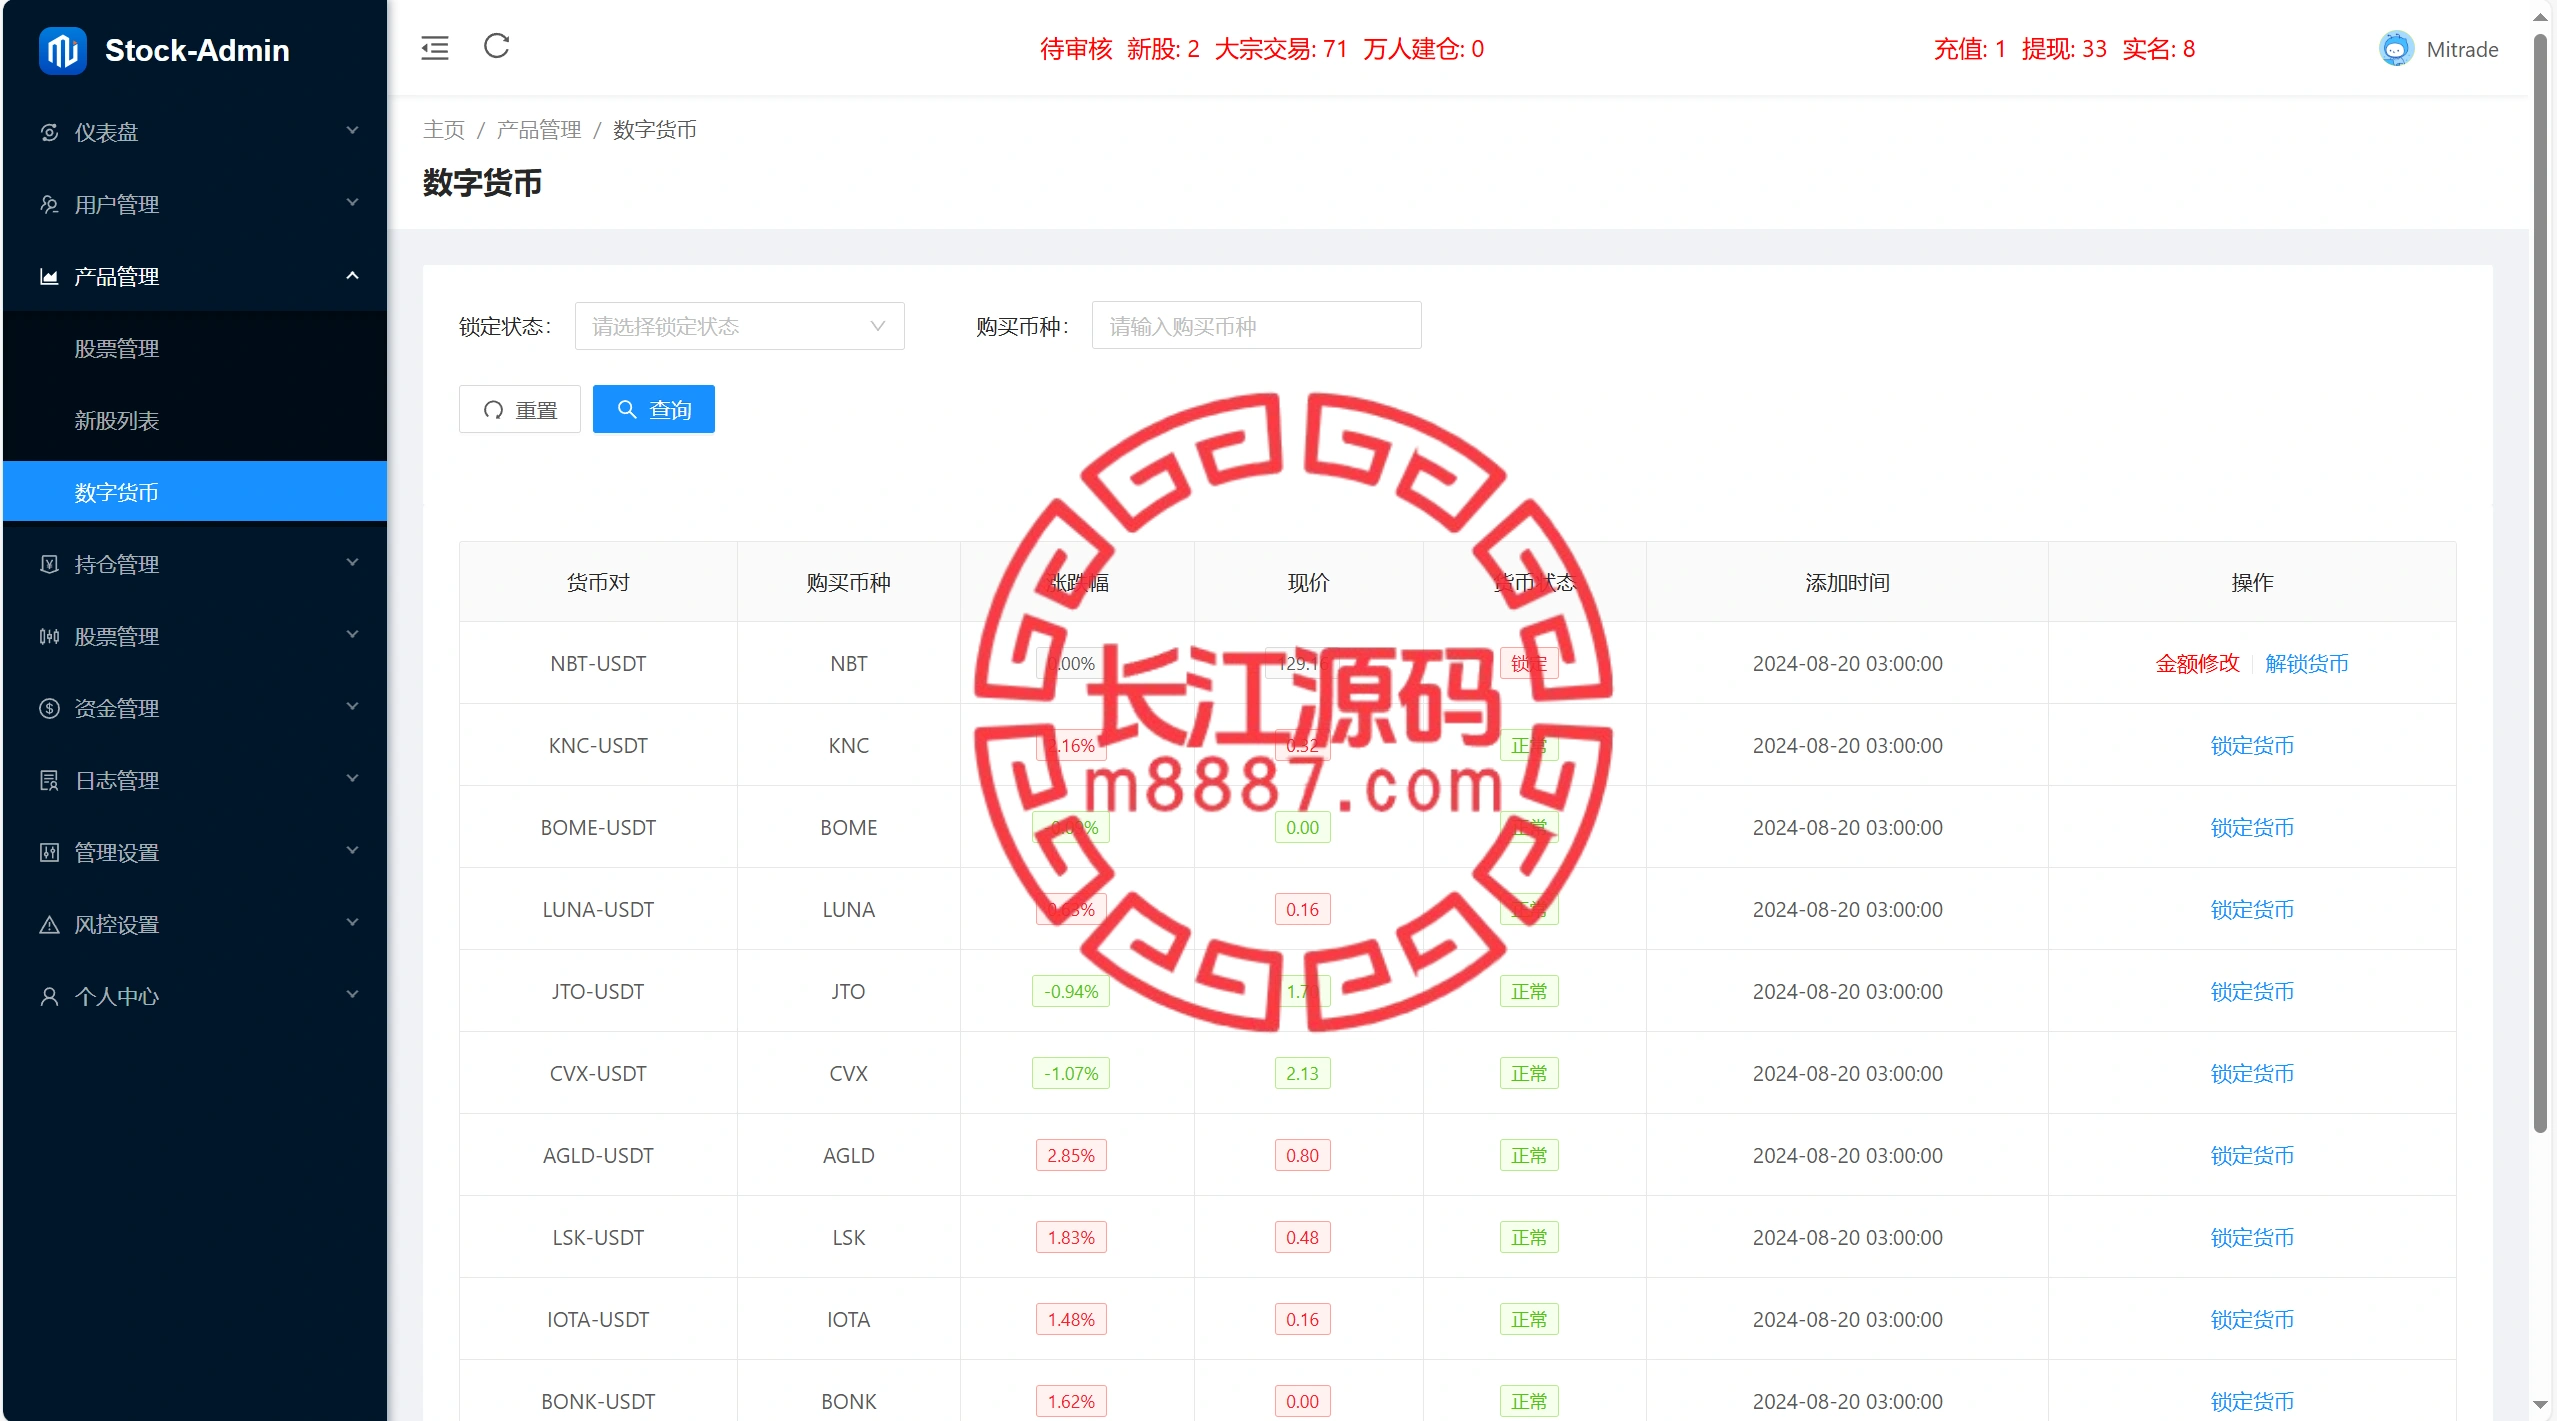Click the 提现: 33 notice

pos(2064,49)
